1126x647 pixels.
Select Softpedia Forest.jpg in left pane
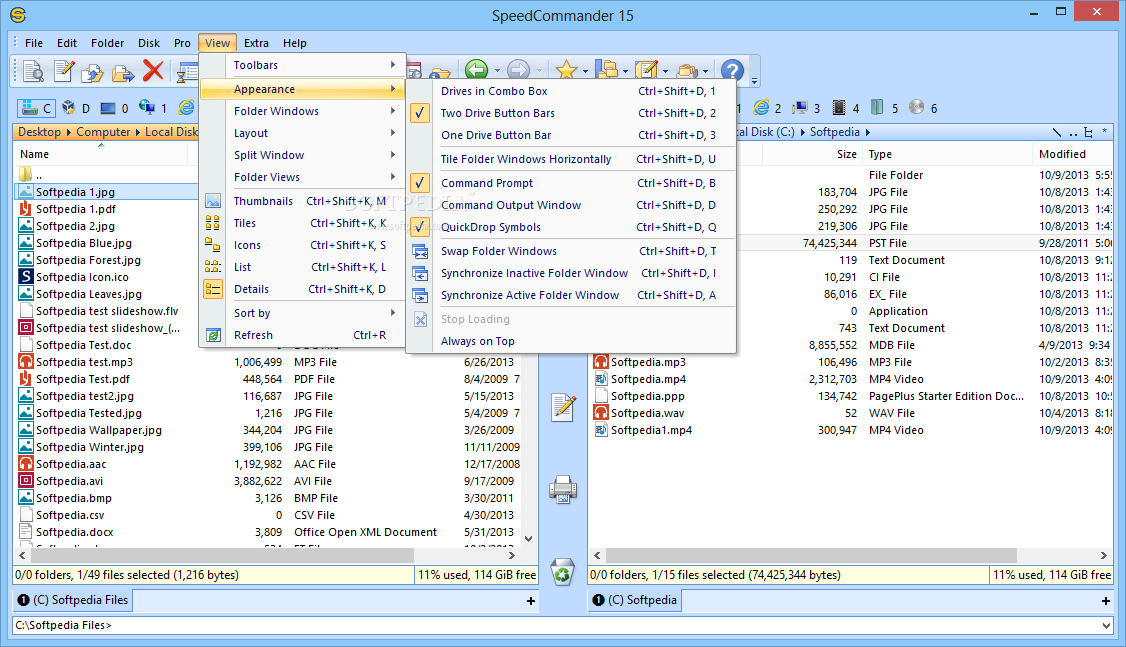[88, 260]
